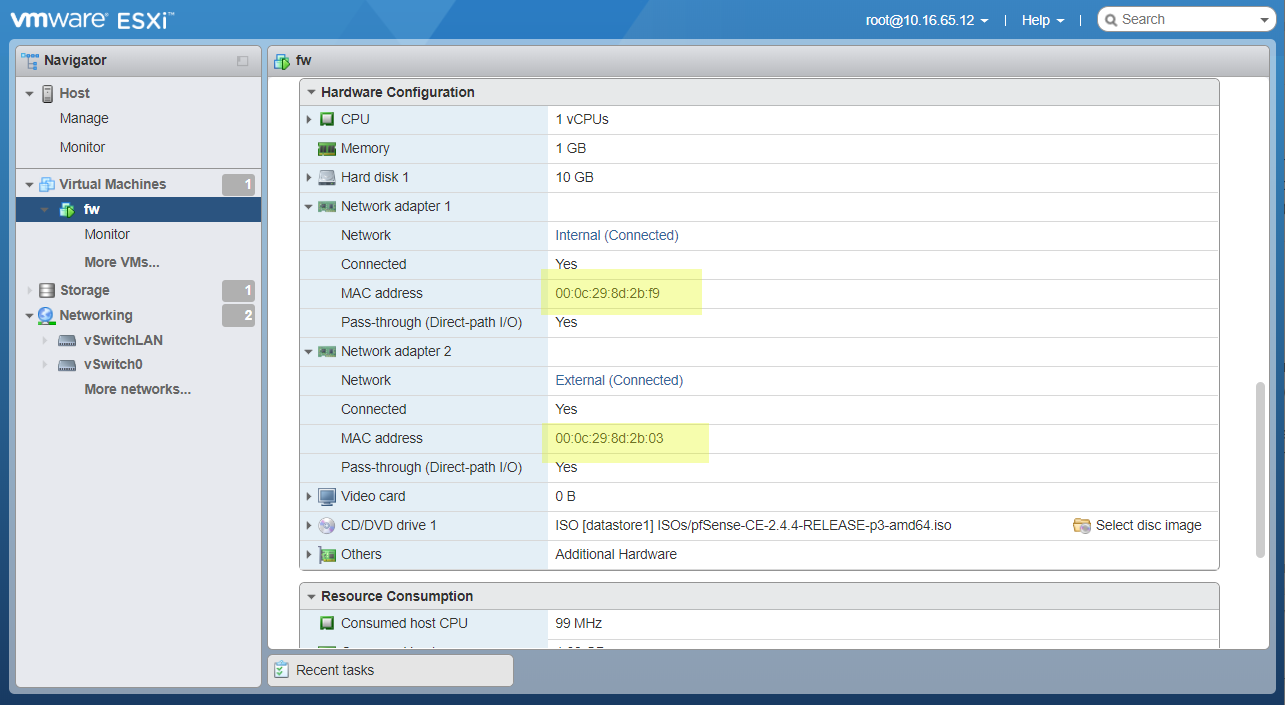Click the fw VM icon in header
This screenshot has width=1285, height=705.
point(282,60)
